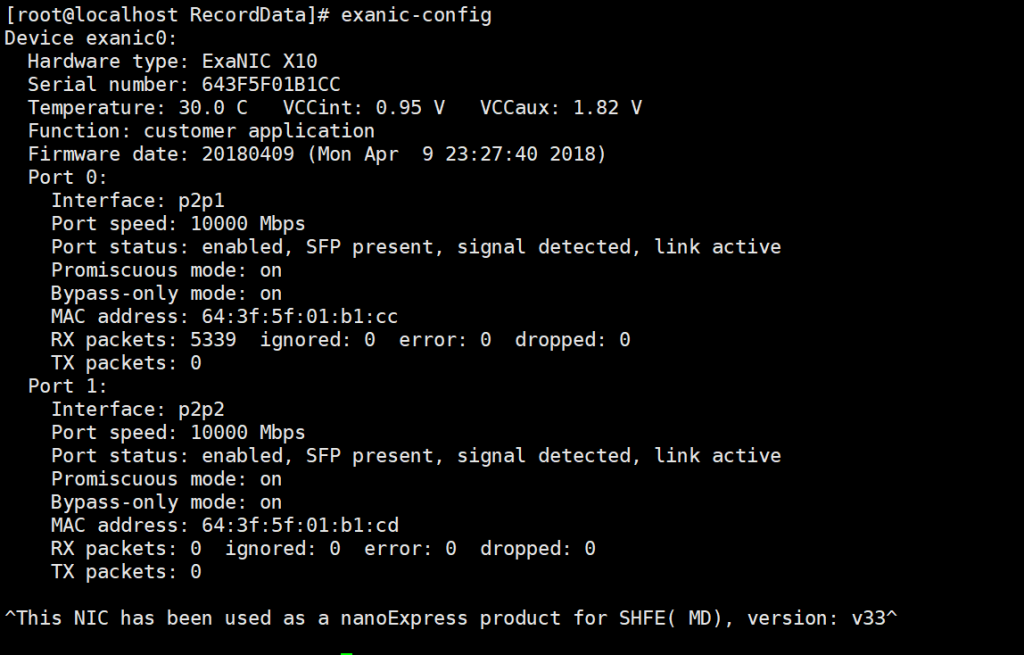Screen dimensions: 1024x655
Task: Click the exanic-config command text
Action: [416, 15]
